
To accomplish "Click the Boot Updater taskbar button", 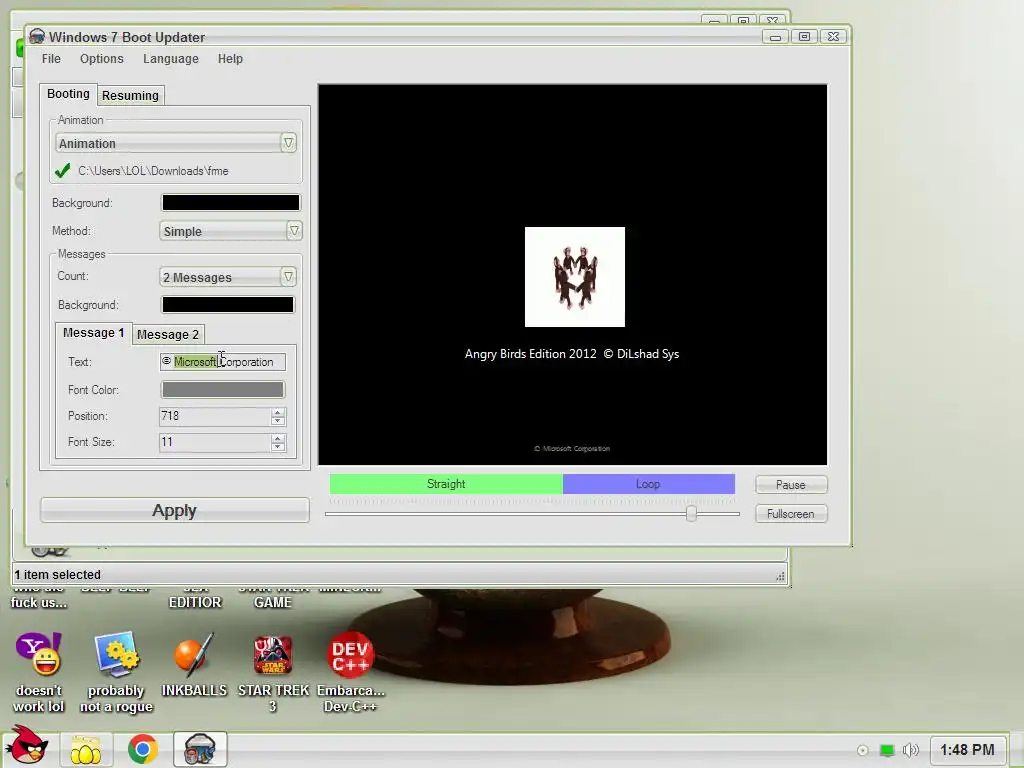I will click(200, 749).
